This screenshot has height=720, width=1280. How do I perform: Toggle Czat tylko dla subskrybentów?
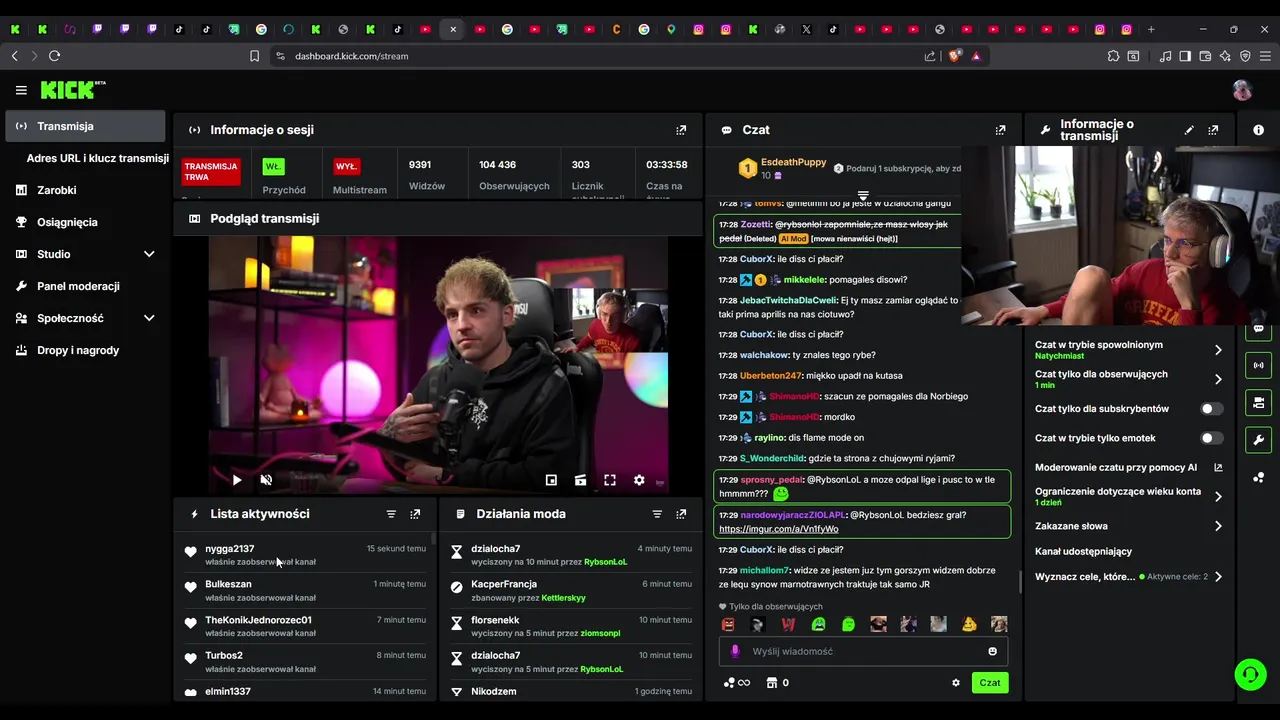pyautogui.click(x=1211, y=409)
